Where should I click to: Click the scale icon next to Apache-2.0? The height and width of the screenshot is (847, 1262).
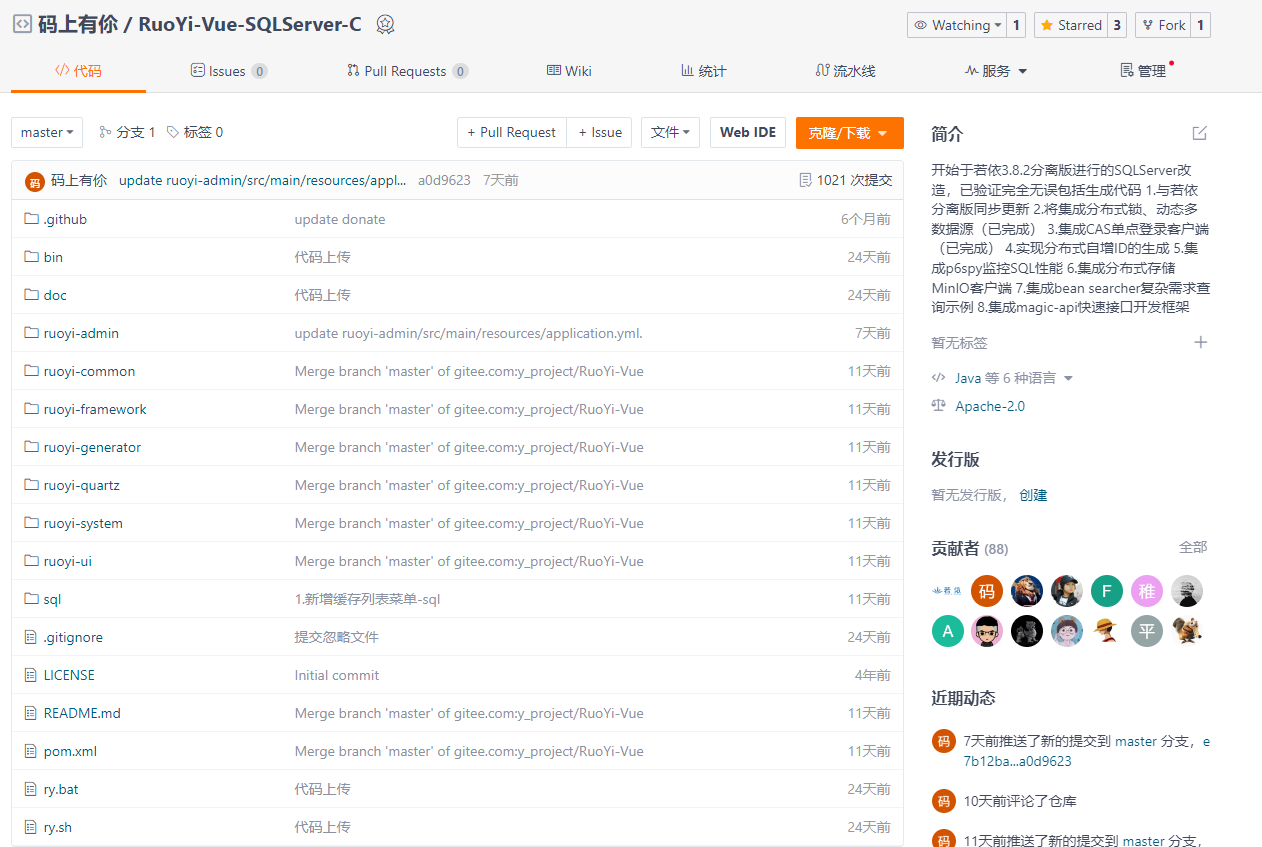938,405
